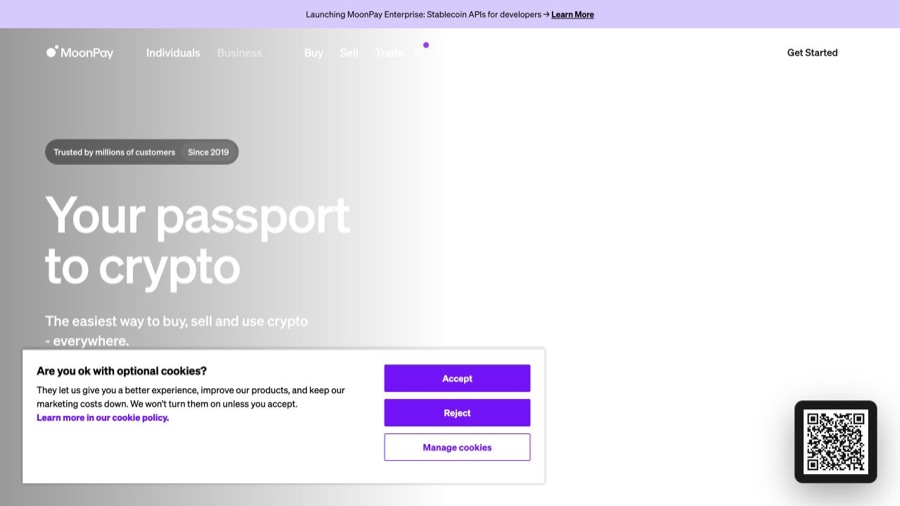Open the Trade menu item
Image resolution: width=900 pixels, height=506 pixels.
(x=389, y=53)
